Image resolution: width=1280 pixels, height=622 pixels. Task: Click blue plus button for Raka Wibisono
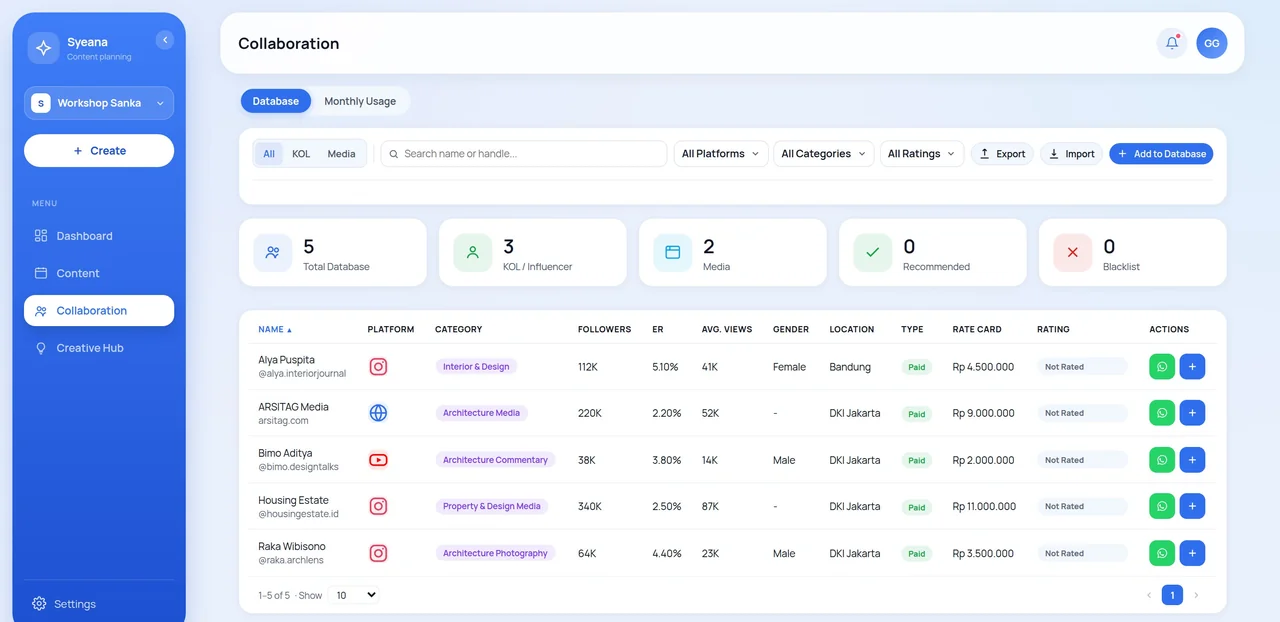tap(1192, 553)
